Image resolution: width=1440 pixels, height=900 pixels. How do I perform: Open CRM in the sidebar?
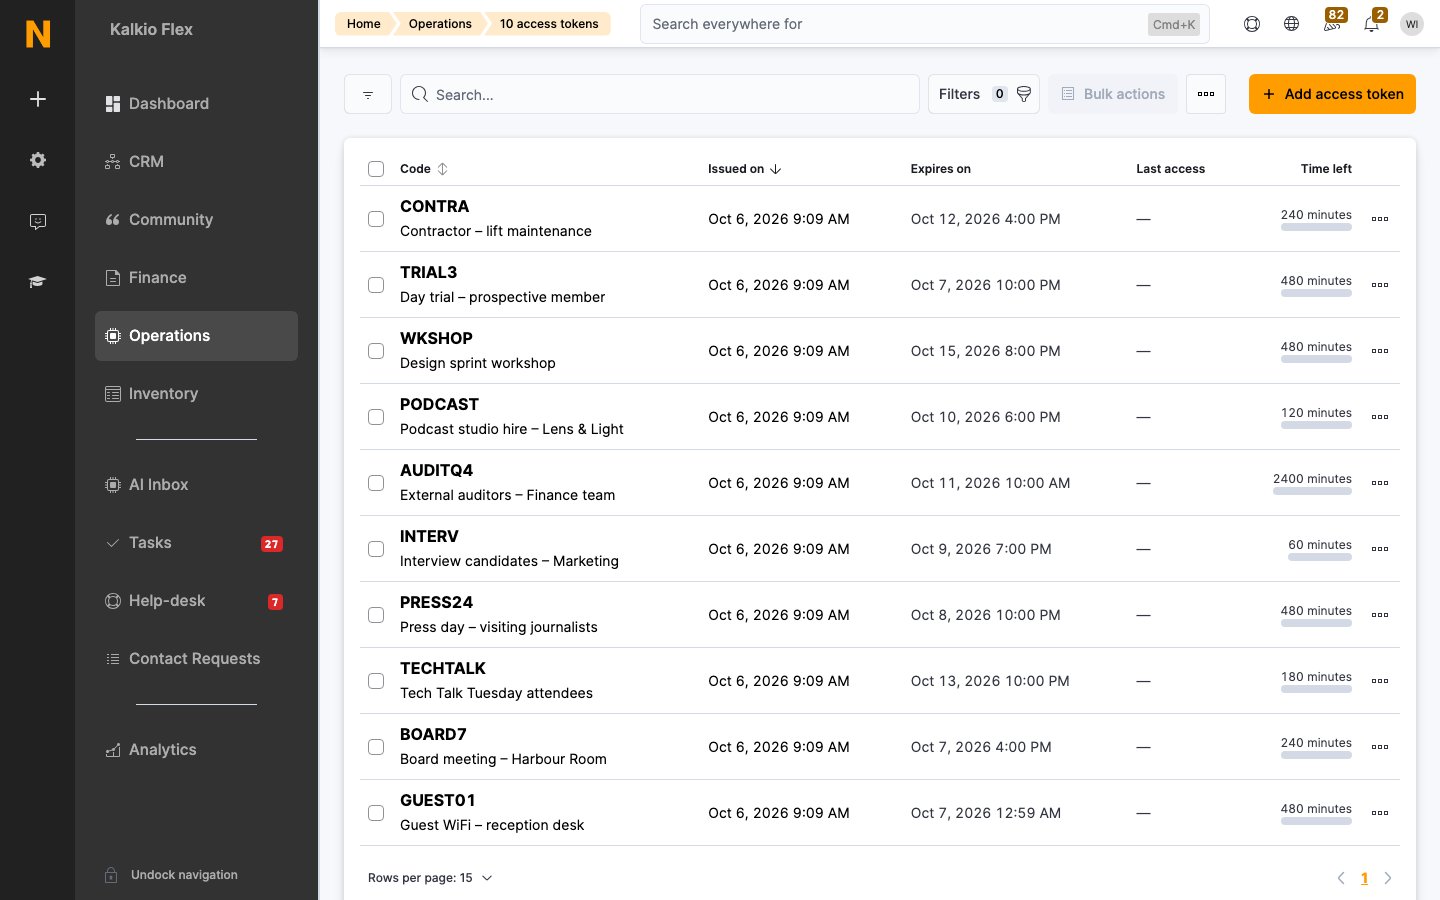(x=196, y=162)
